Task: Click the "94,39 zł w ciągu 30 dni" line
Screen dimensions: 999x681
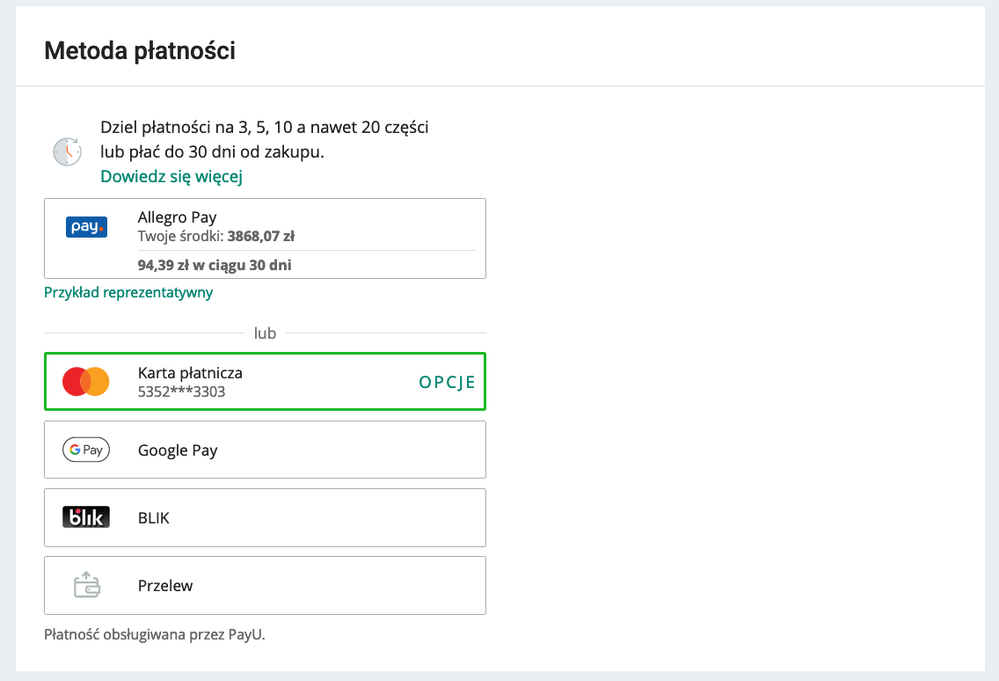Action: point(215,265)
